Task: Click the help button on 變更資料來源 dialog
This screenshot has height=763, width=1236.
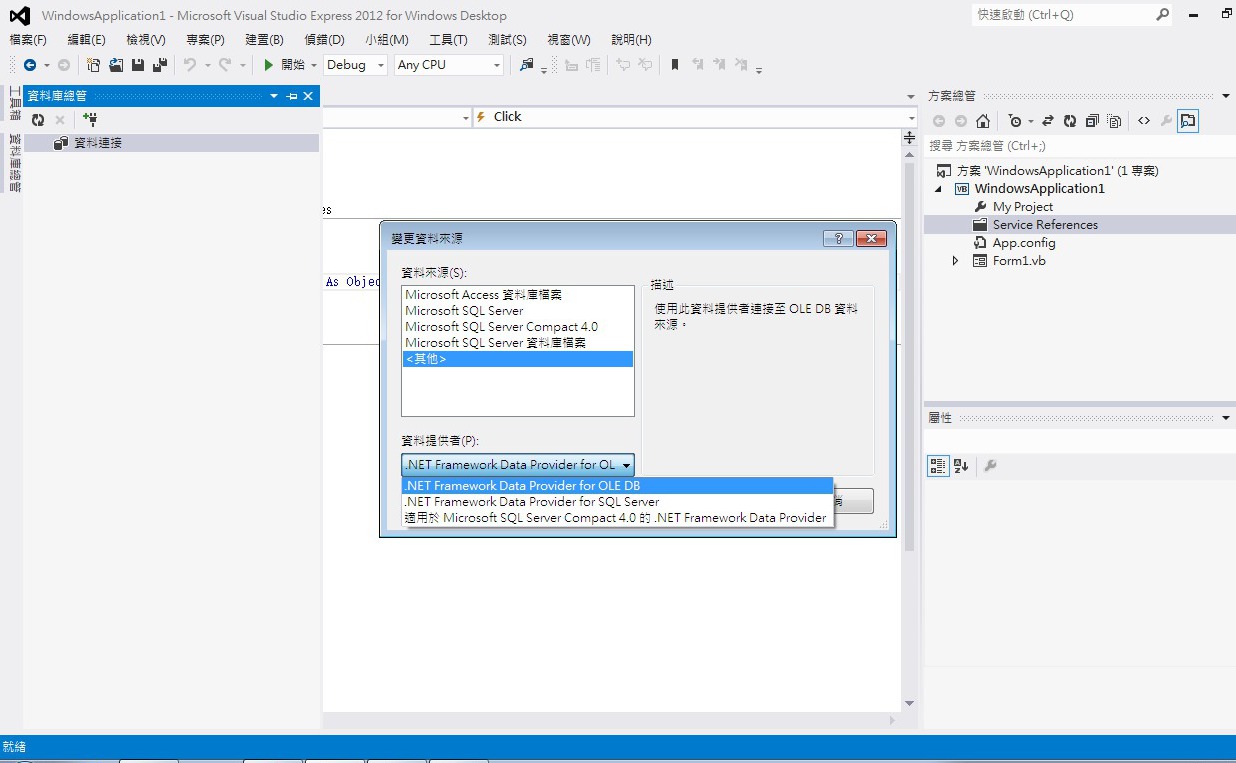Action: coord(837,239)
